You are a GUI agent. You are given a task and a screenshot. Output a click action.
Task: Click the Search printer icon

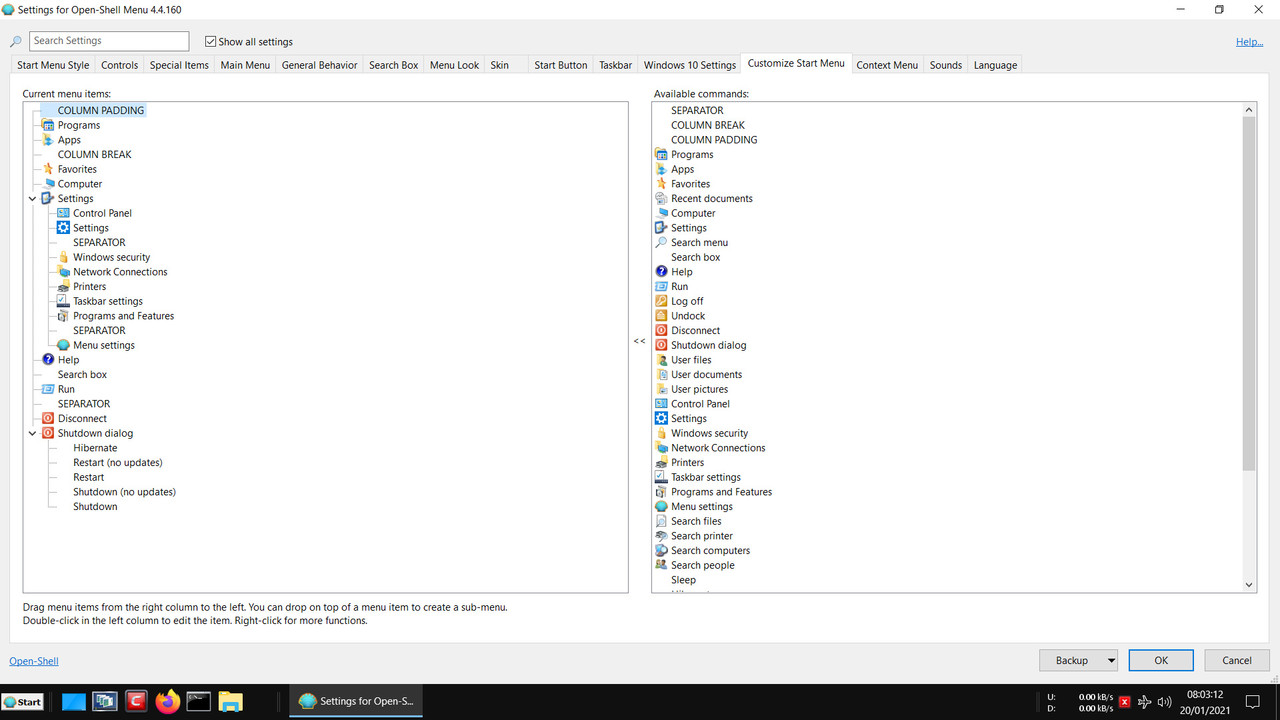tap(661, 536)
